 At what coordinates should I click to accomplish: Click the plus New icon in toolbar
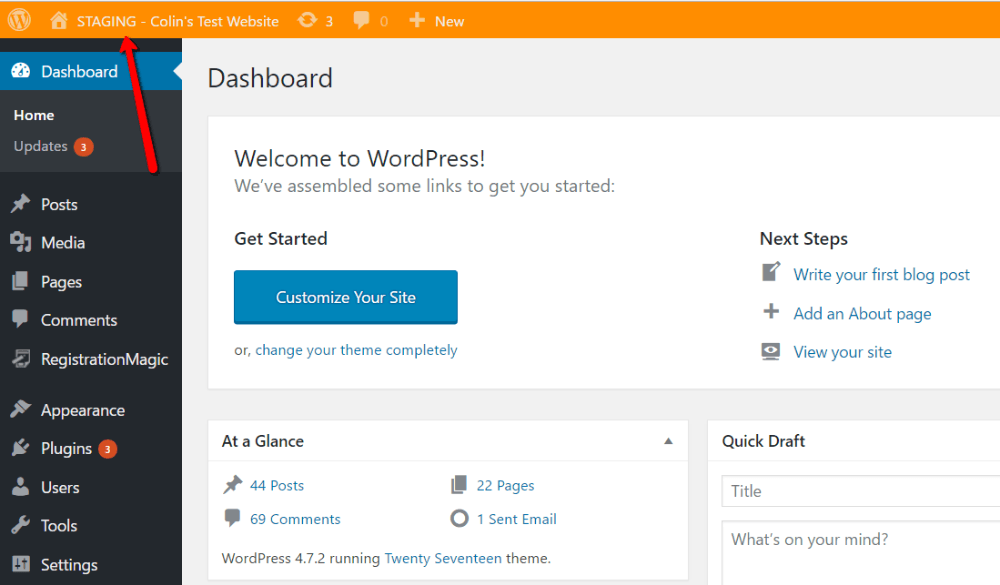pyautogui.click(x=418, y=21)
